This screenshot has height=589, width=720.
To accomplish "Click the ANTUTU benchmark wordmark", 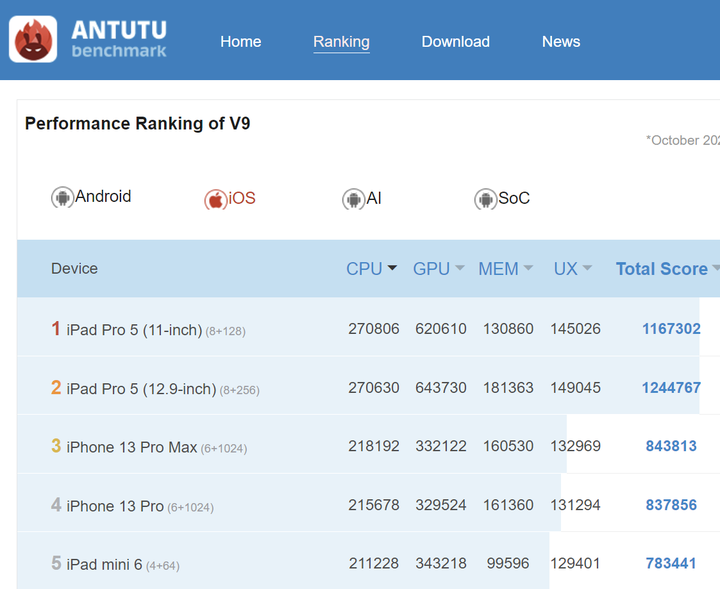I will (119, 39).
